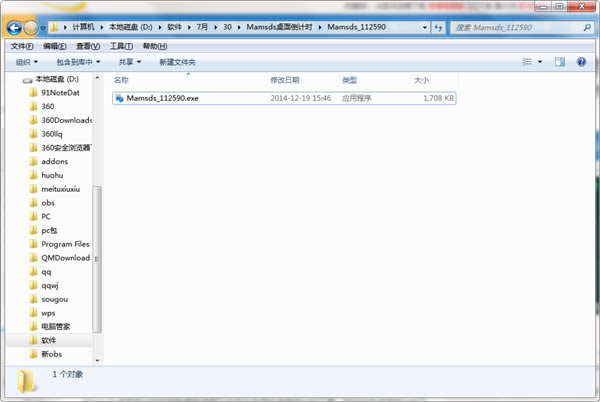
Task: Open the 文件(F) menu
Action: [22, 46]
